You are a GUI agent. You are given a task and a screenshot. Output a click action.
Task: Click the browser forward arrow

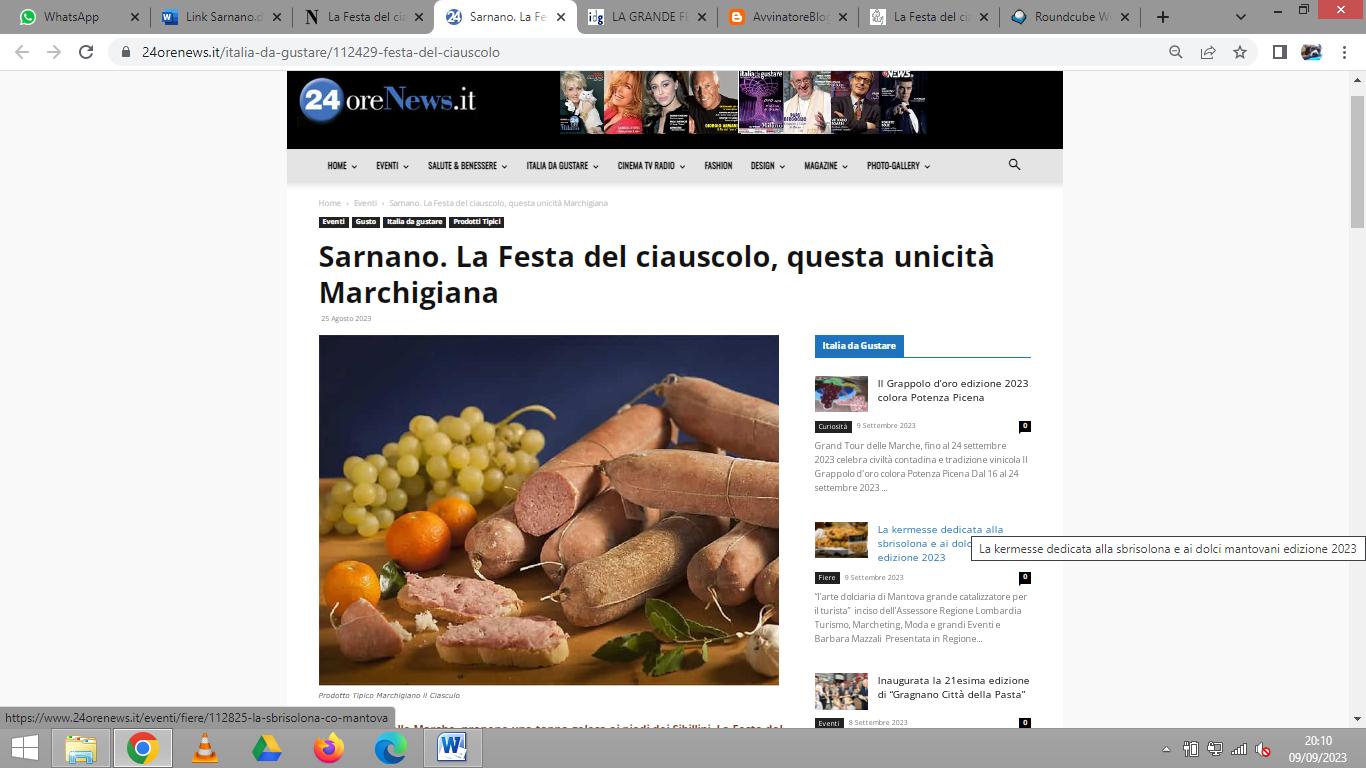[x=54, y=52]
